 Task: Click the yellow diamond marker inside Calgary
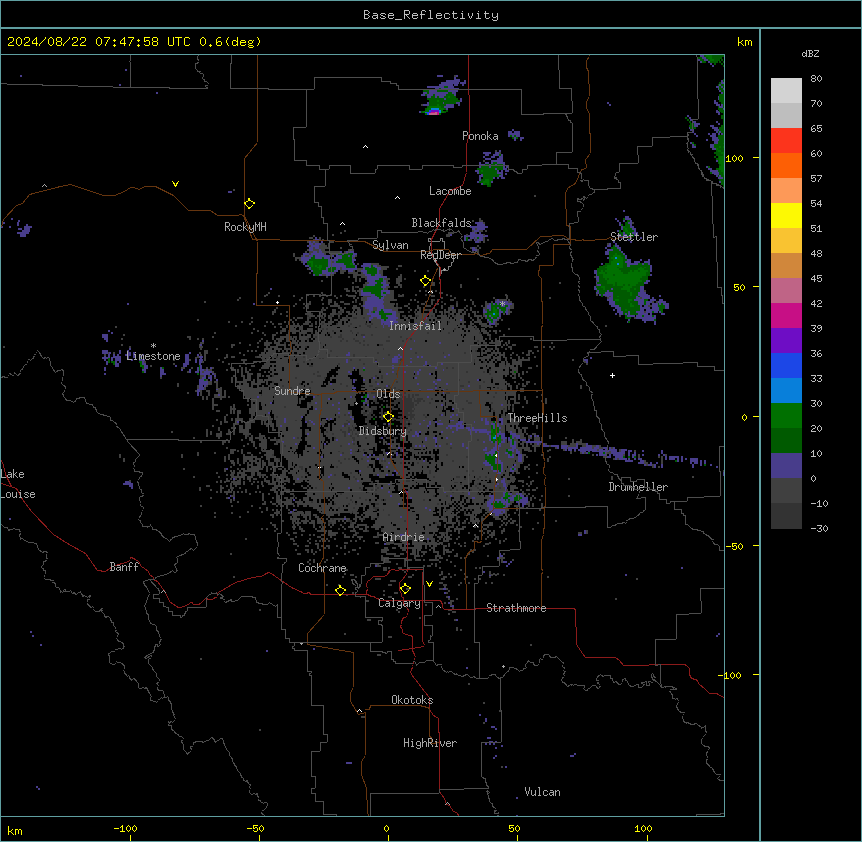tap(405, 589)
